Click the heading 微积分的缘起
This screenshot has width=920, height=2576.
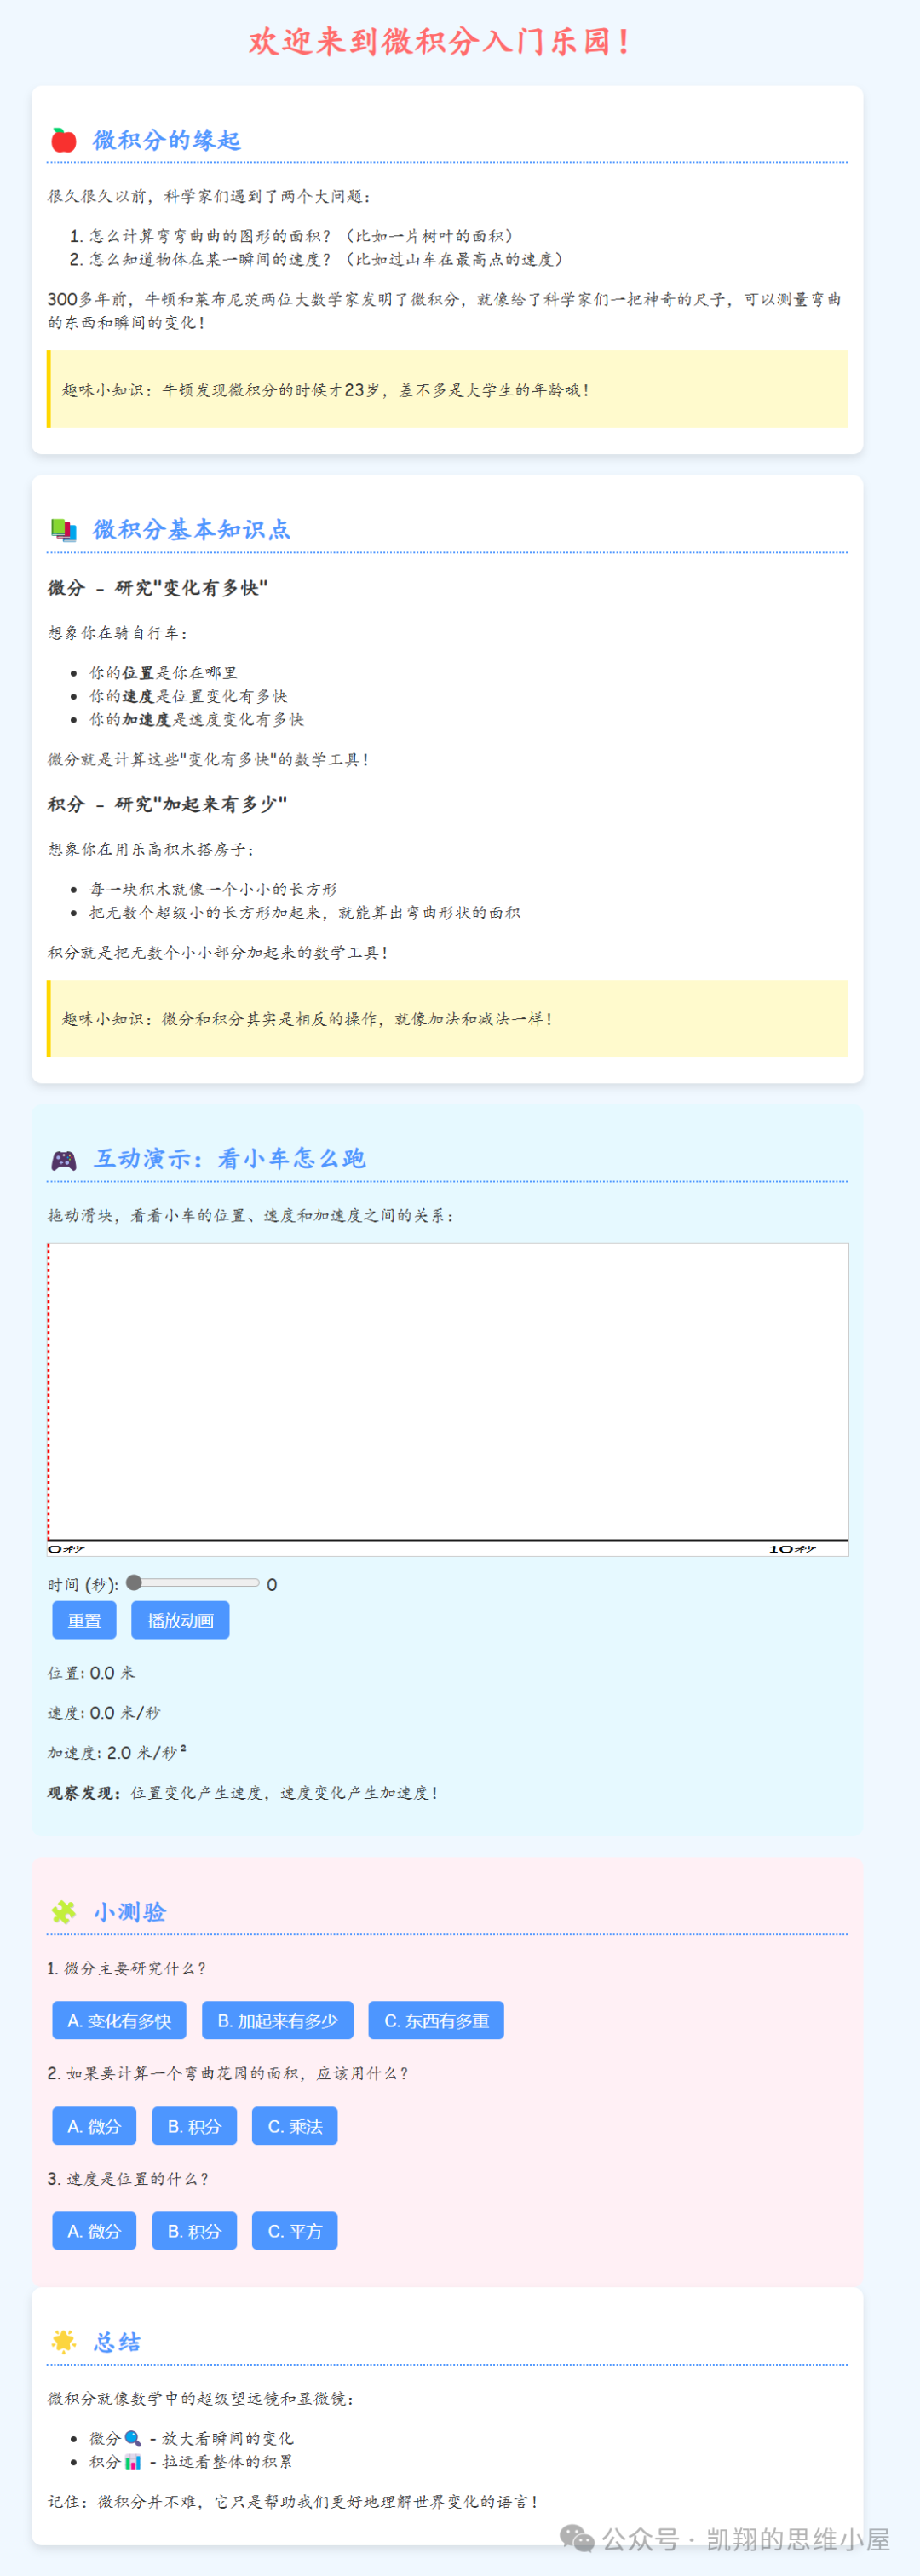pyautogui.click(x=167, y=140)
